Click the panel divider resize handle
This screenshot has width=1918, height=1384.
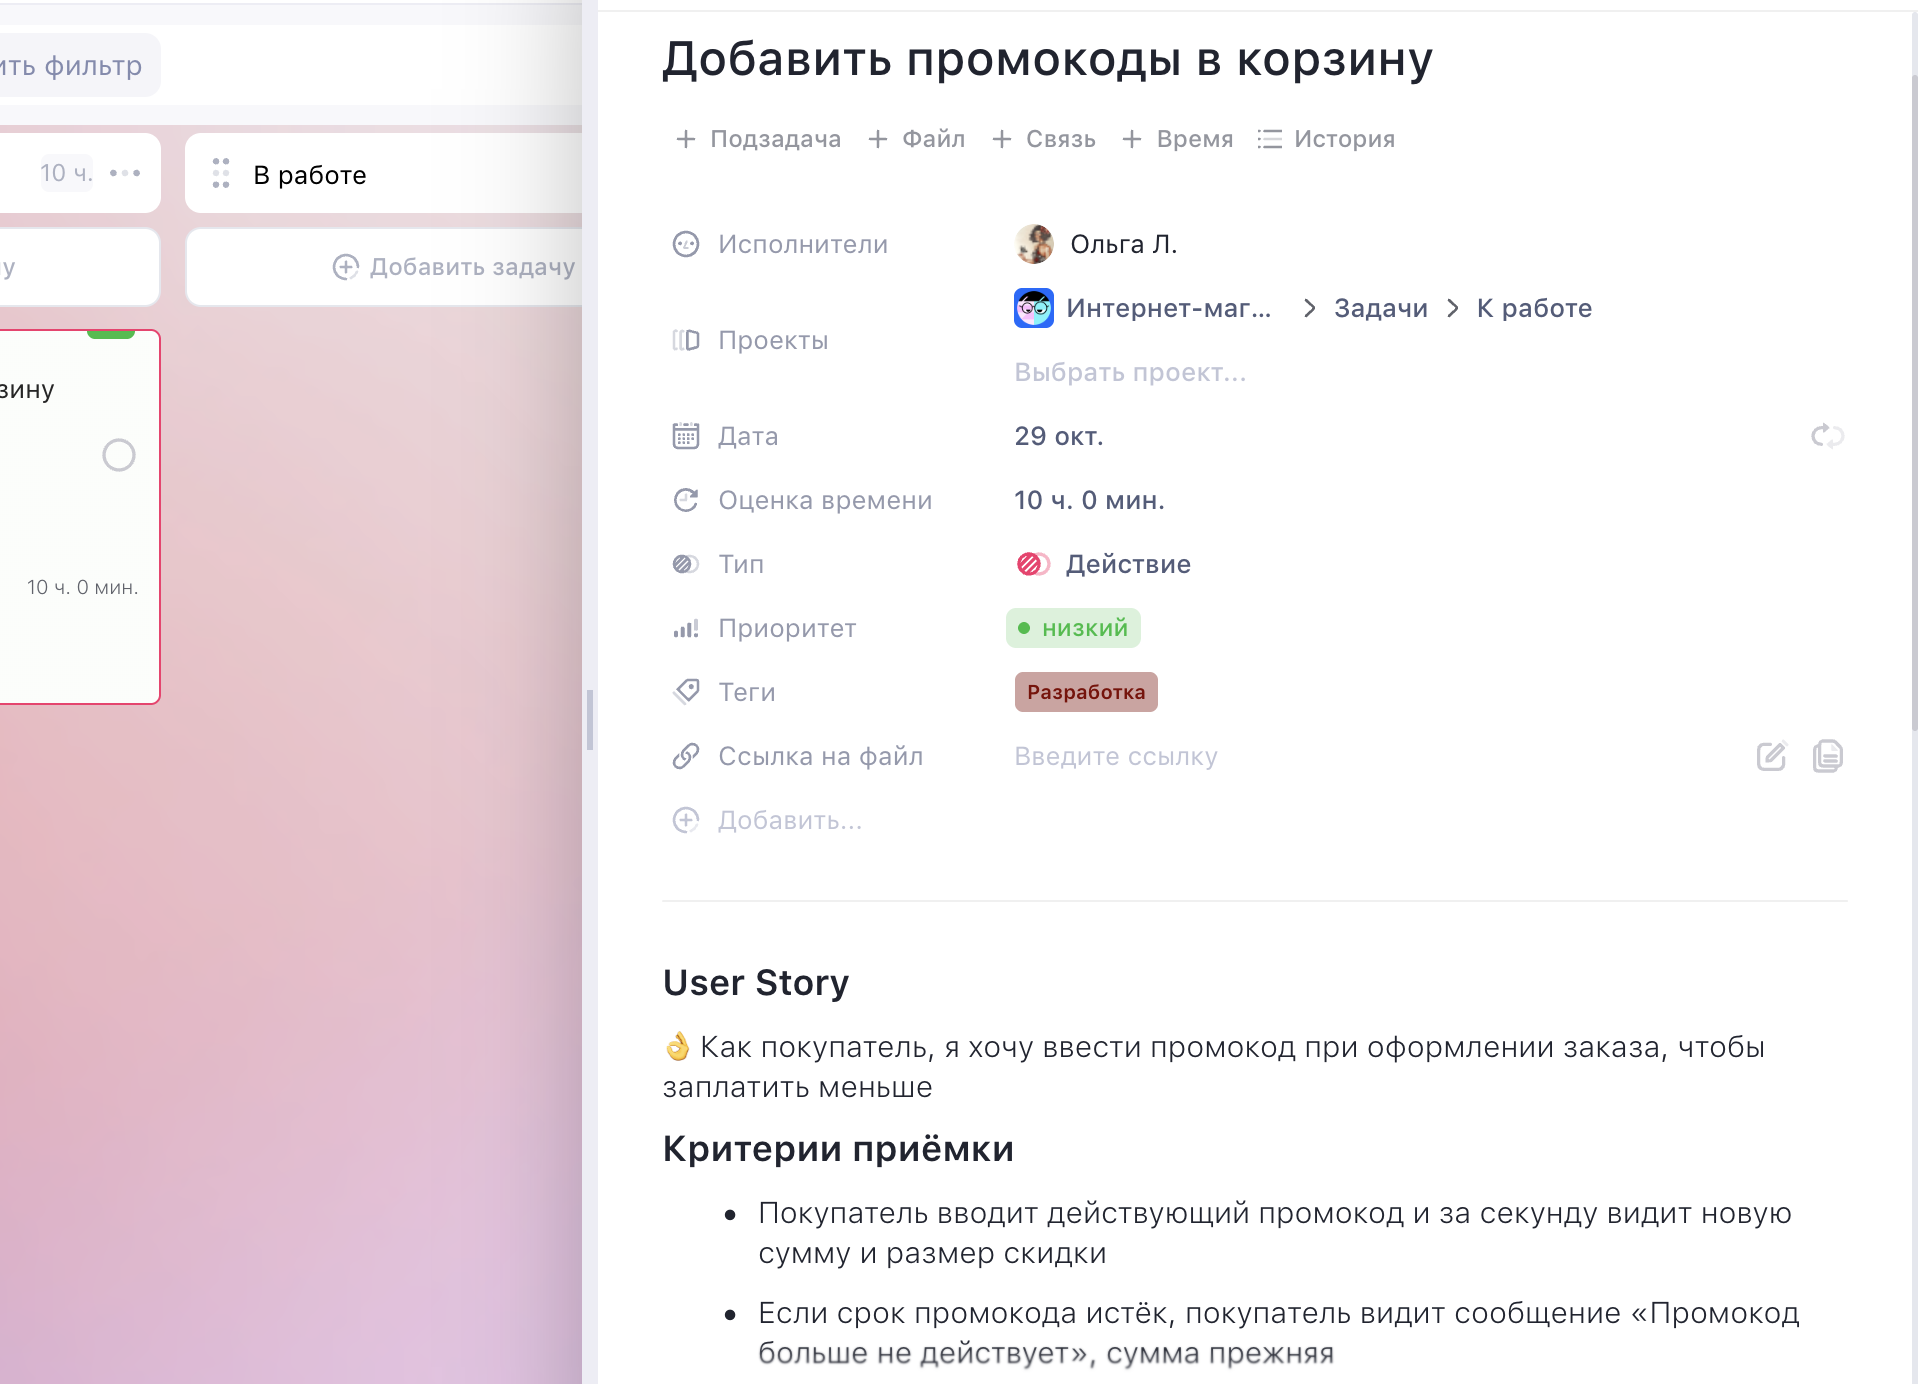coord(590,720)
